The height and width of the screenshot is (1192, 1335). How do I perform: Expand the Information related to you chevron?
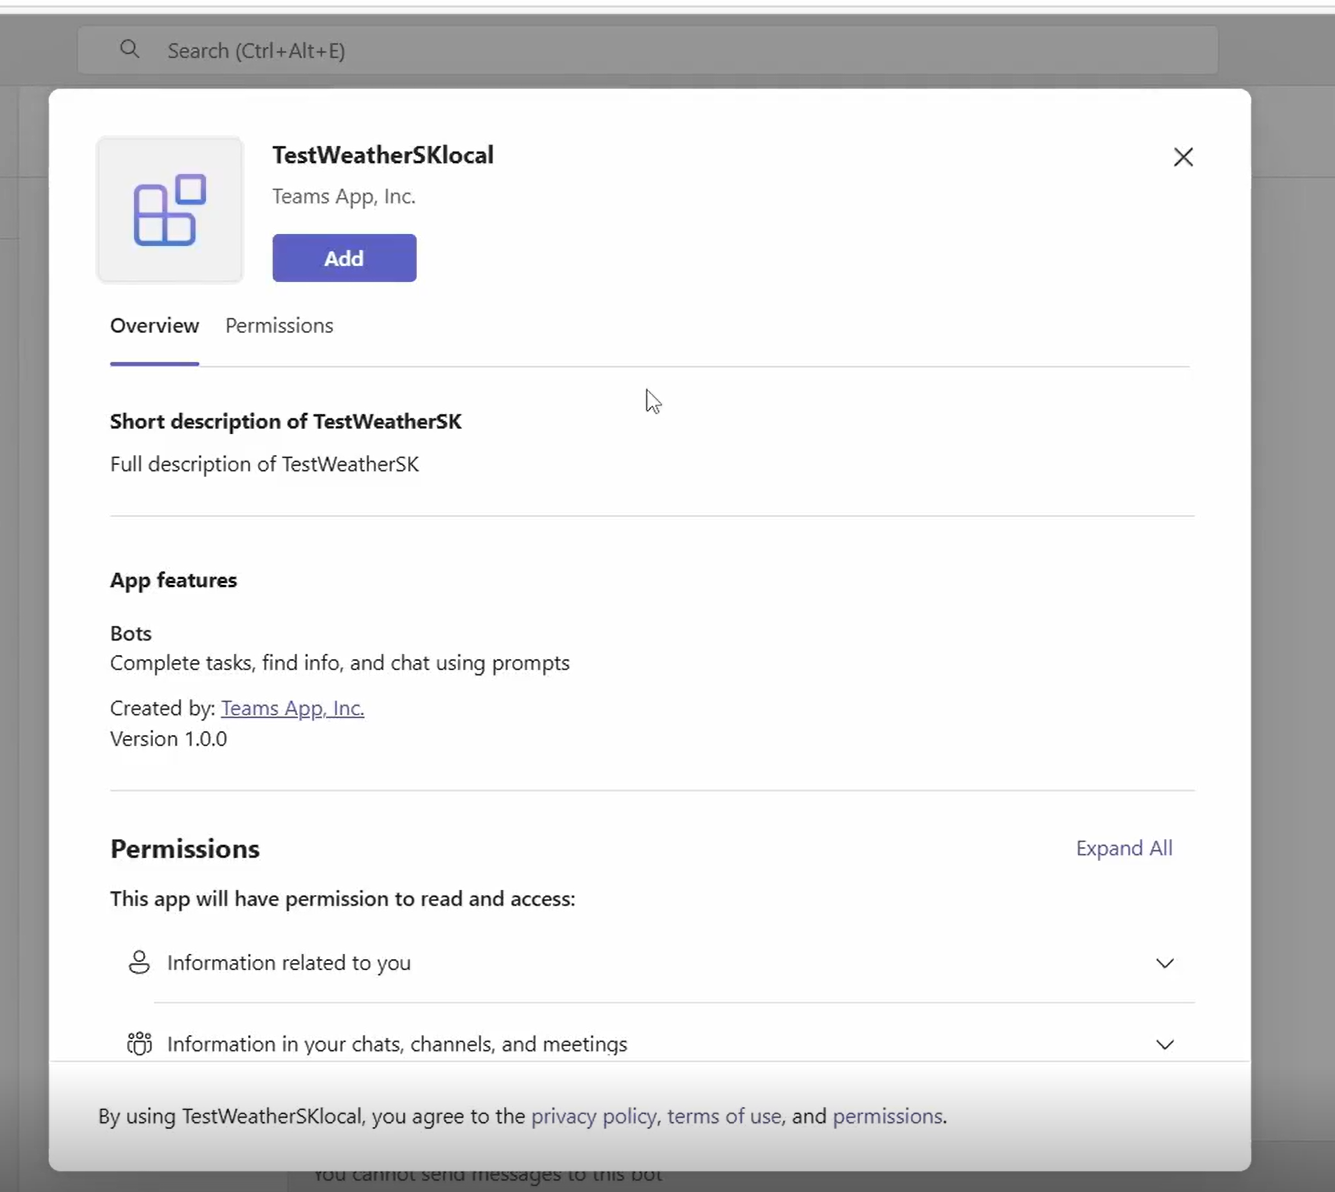1165,963
